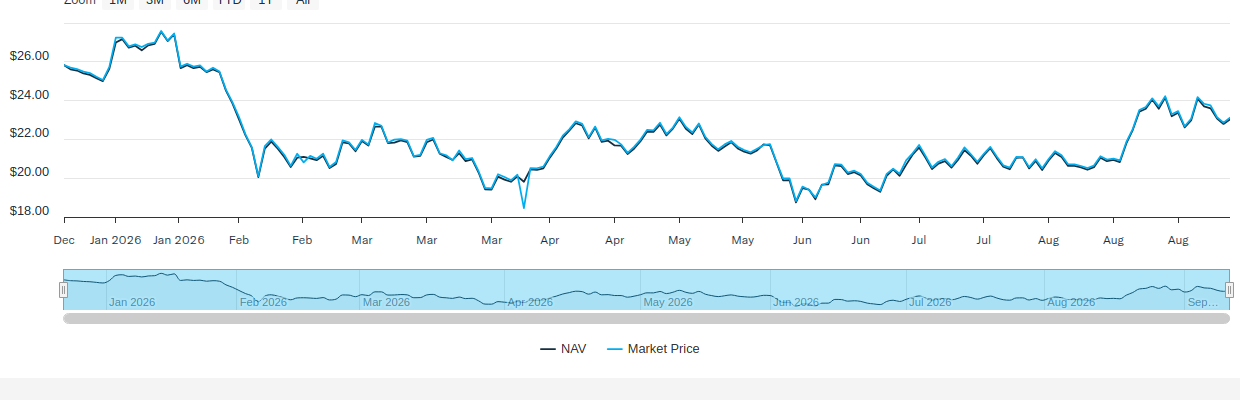Set chart zoom to 1M
This screenshot has width=1240, height=400.
tap(118, 3)
